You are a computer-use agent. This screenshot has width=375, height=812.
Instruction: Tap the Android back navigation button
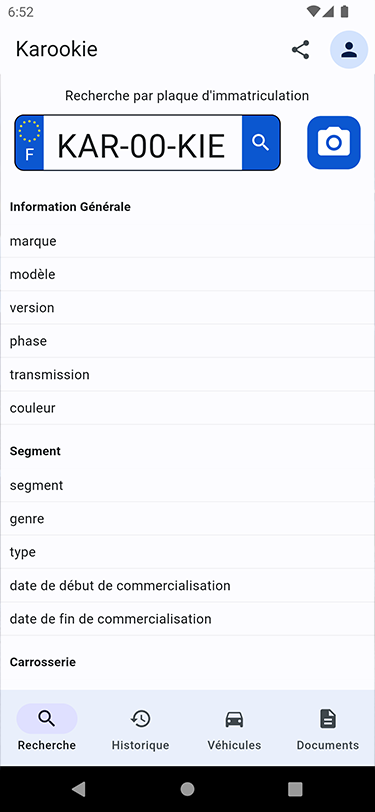point(79,789)
